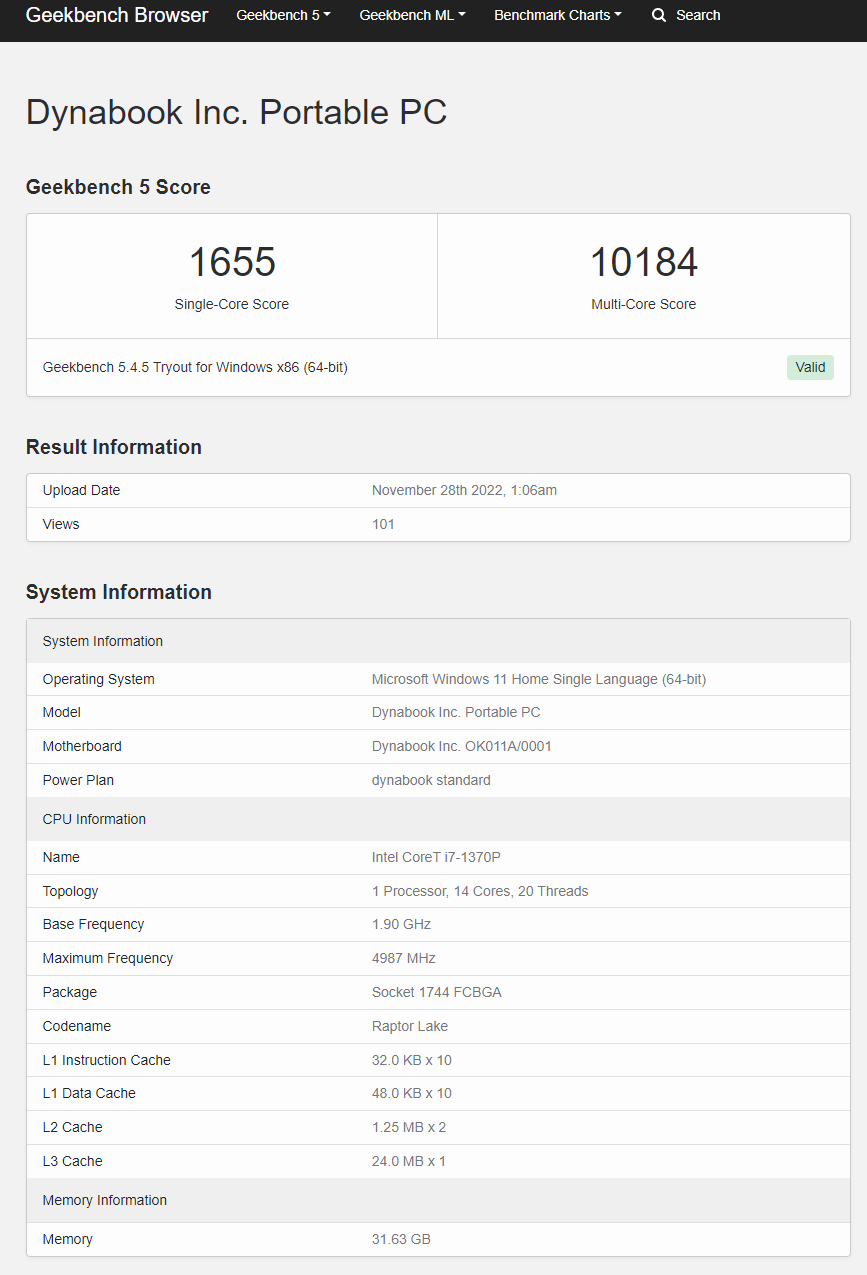The image size is (867, 1275).
Task: Click the CPU Information section header
Action: click(x=93, y=819)
